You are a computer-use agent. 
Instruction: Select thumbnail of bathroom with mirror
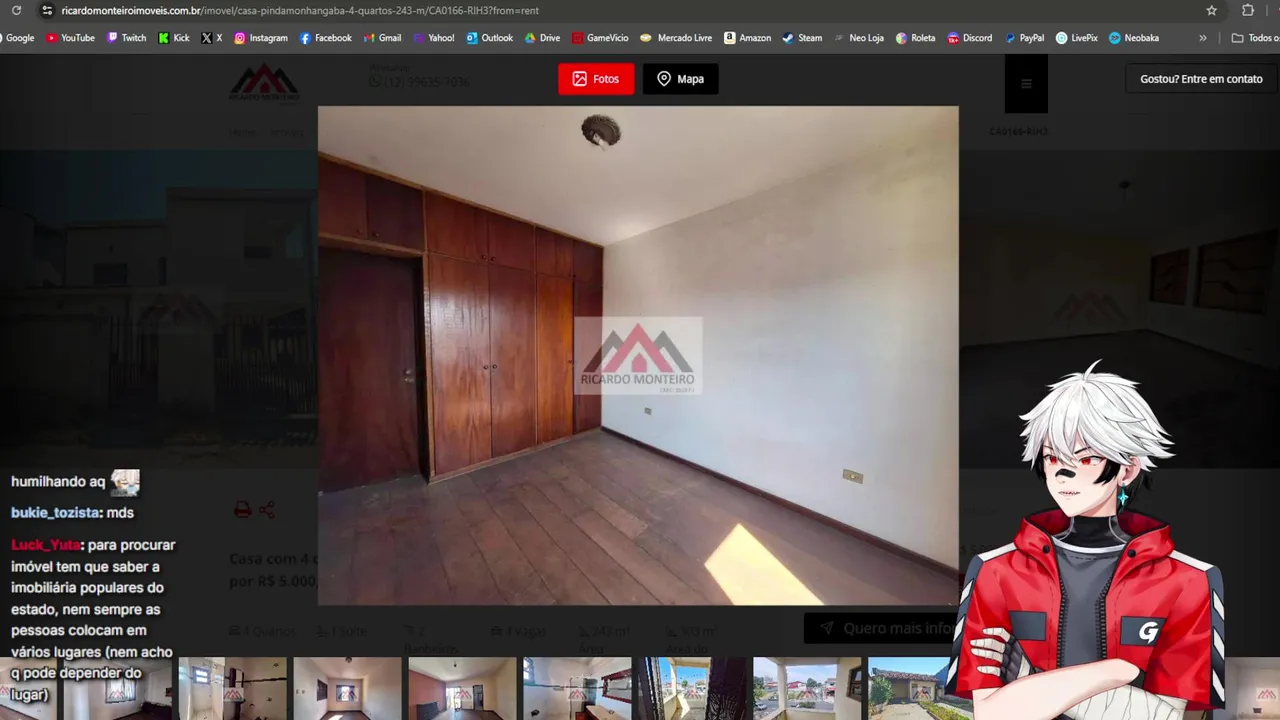tap(577, 688)
